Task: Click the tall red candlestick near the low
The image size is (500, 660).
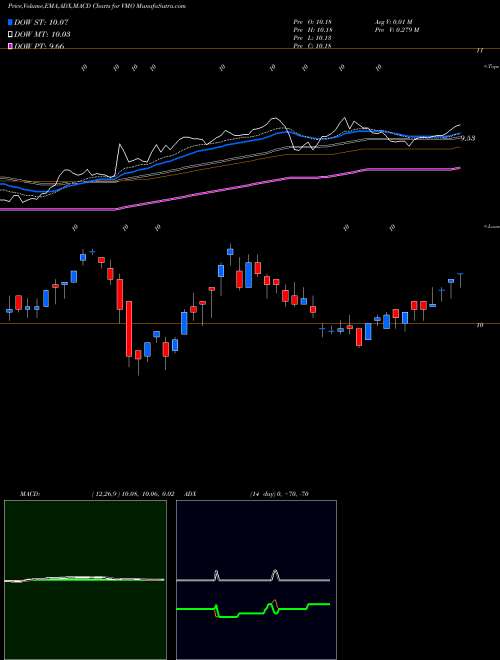Action: [x=129, y=329]
